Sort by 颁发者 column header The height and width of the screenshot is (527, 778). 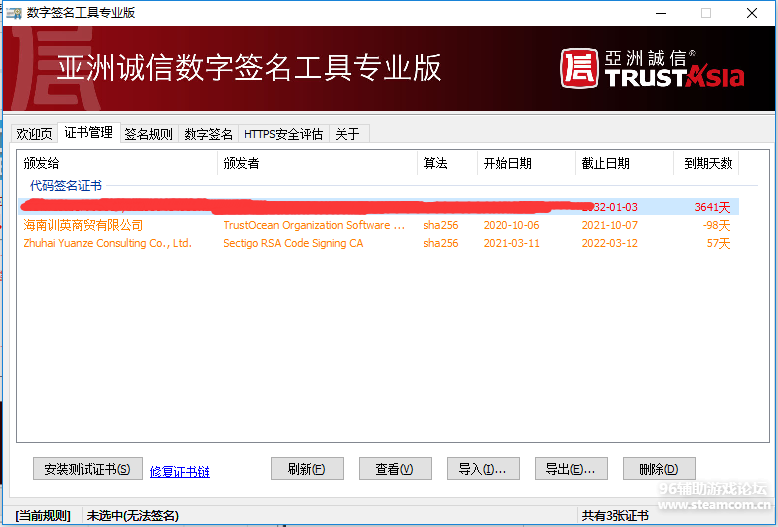tap(316, 163)
